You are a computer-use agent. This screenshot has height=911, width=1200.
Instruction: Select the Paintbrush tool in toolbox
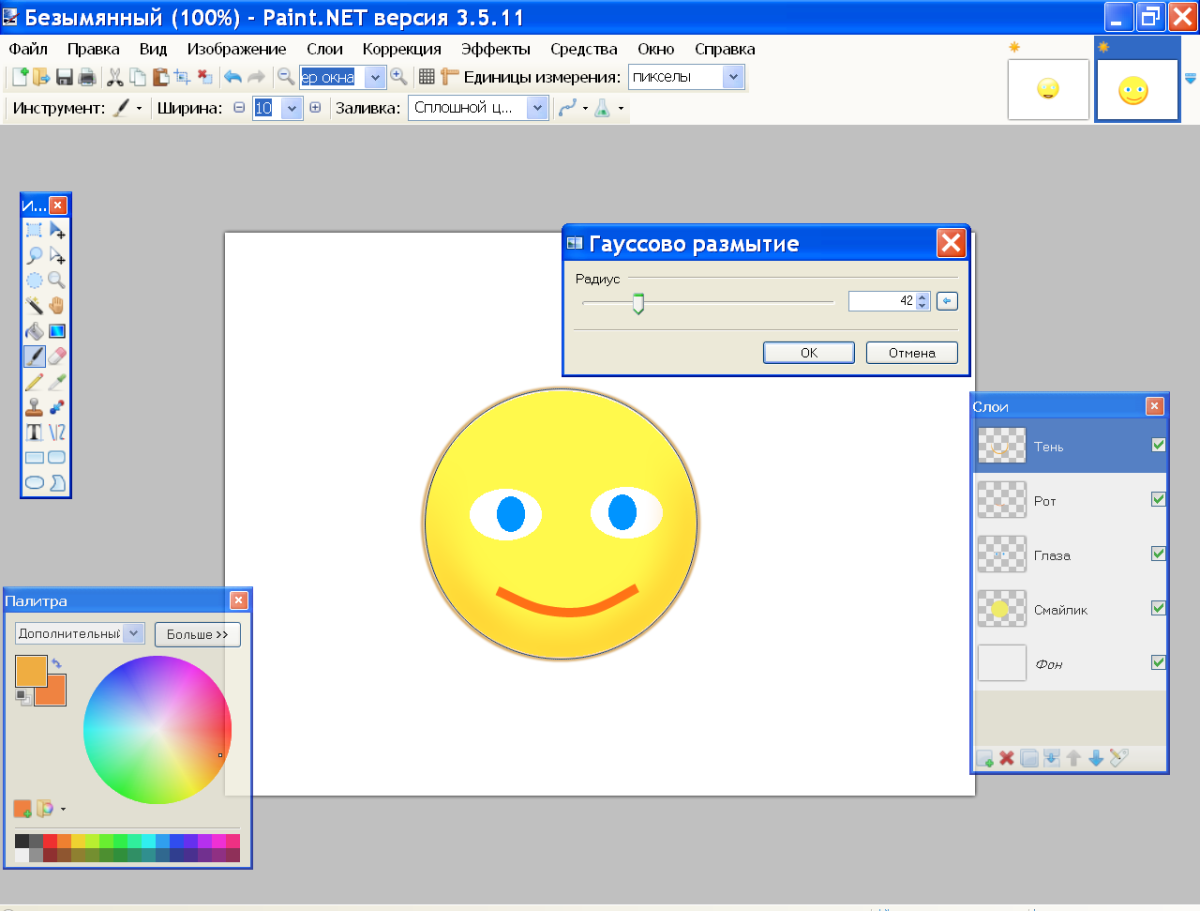click(x=34, y=355)
